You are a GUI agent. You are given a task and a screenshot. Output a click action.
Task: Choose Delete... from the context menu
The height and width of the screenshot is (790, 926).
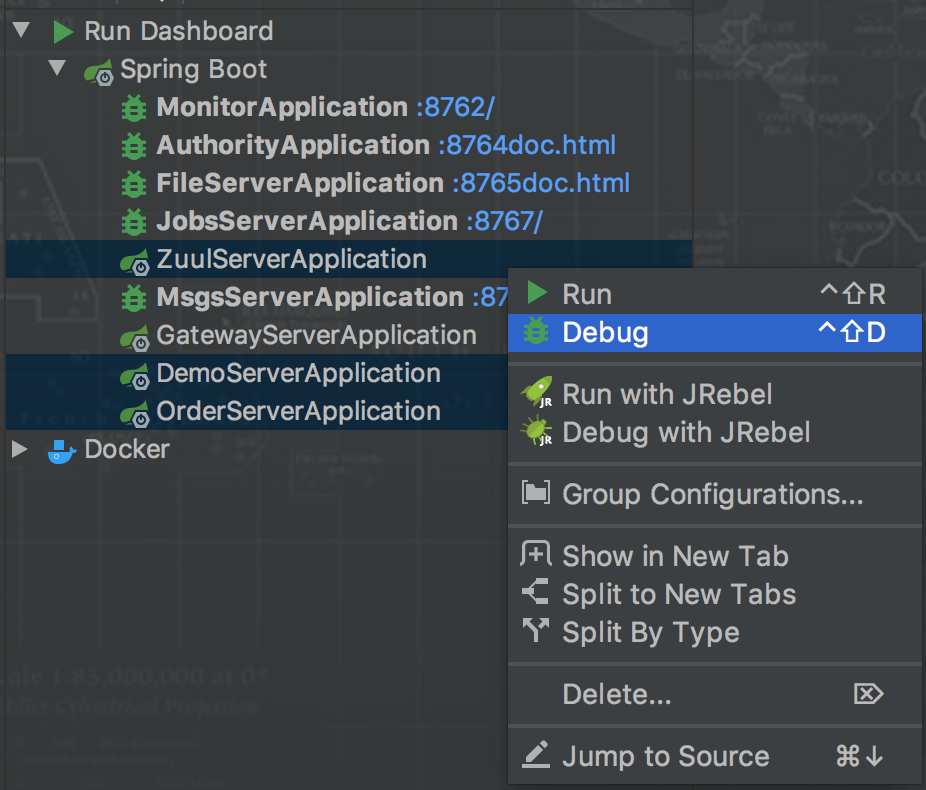715,694
